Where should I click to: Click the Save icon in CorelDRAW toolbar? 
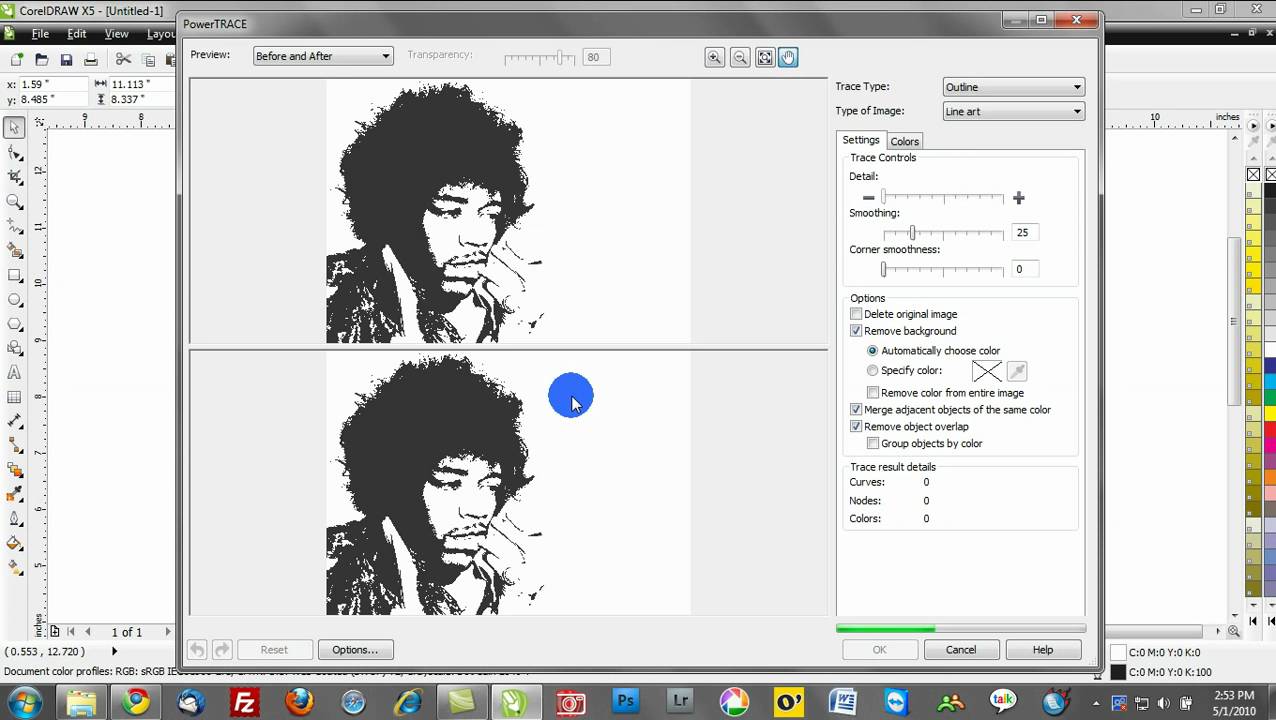(66, 60)
